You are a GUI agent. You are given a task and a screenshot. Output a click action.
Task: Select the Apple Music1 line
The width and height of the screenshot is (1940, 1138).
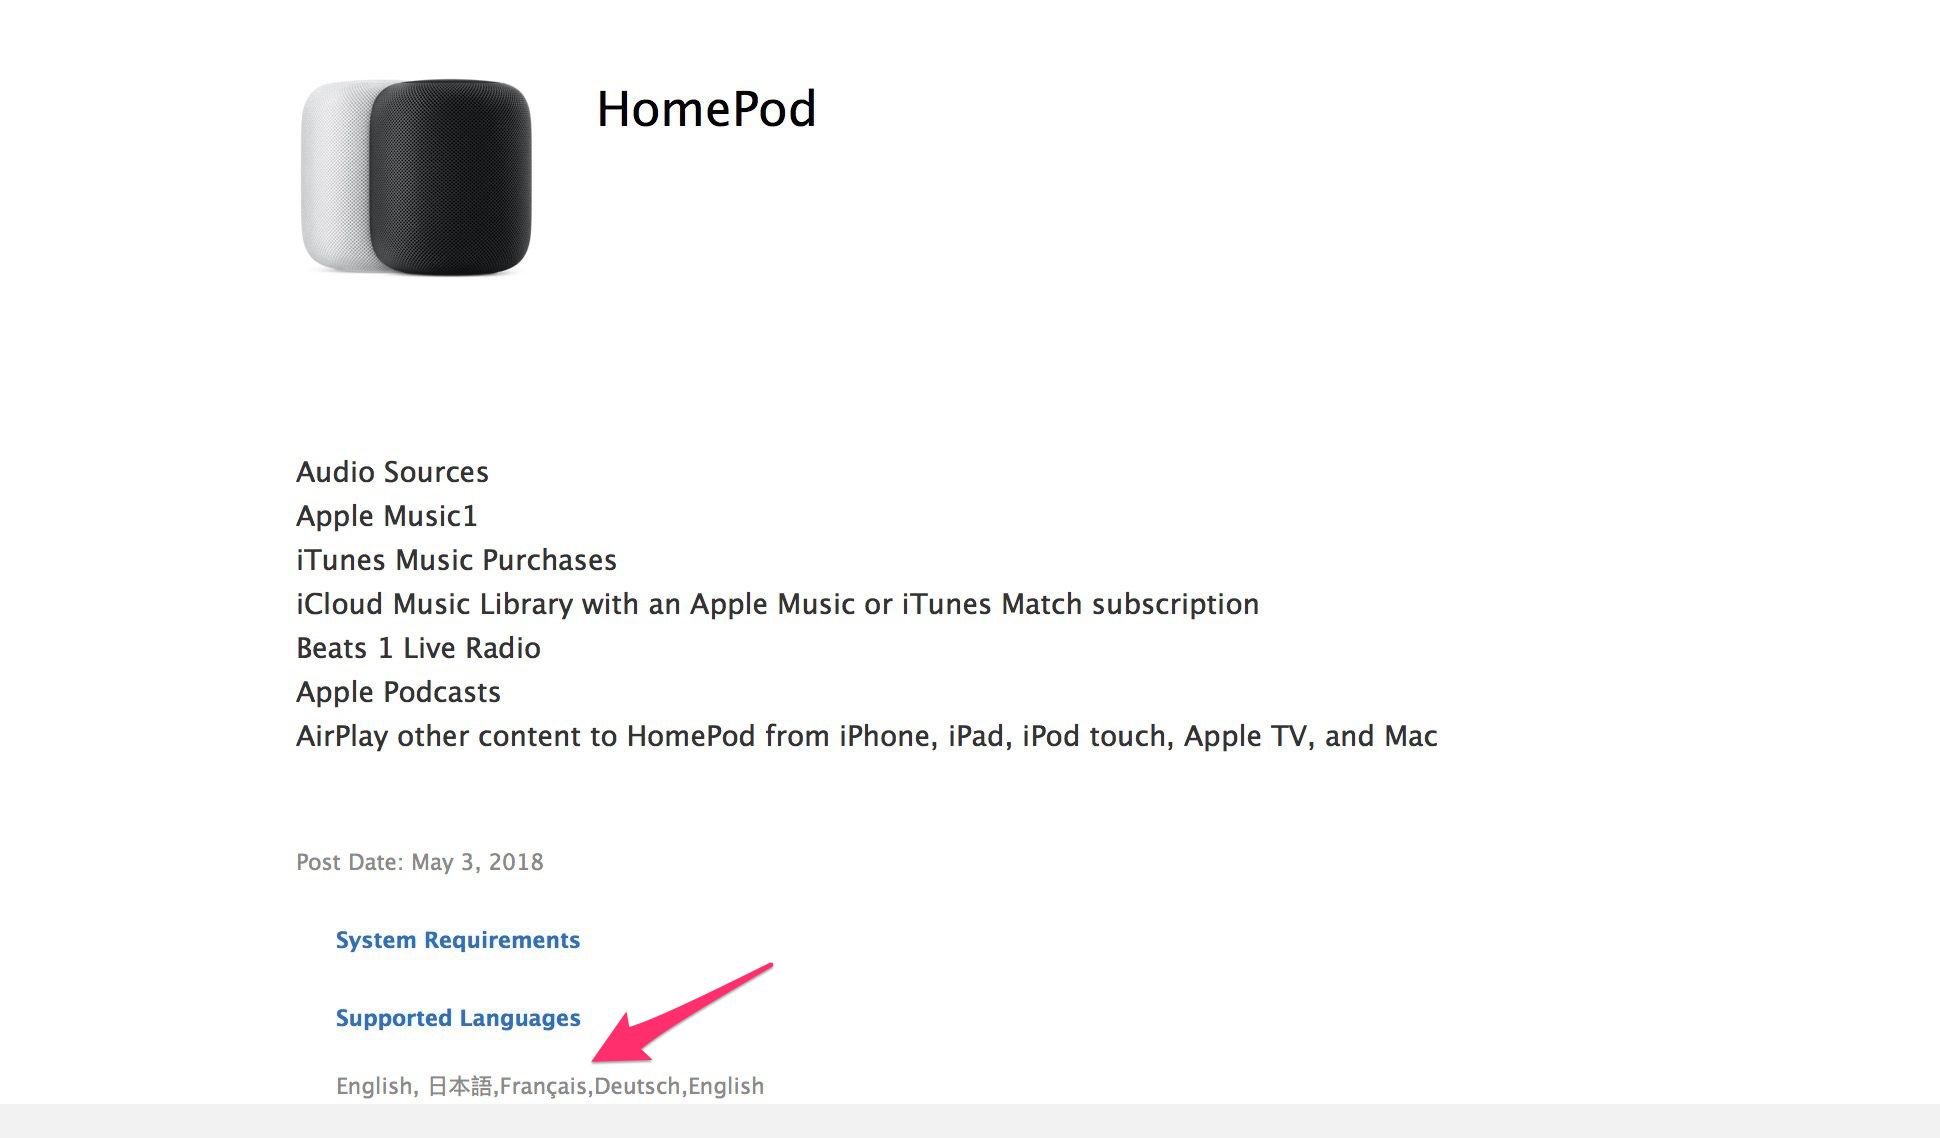387,516
